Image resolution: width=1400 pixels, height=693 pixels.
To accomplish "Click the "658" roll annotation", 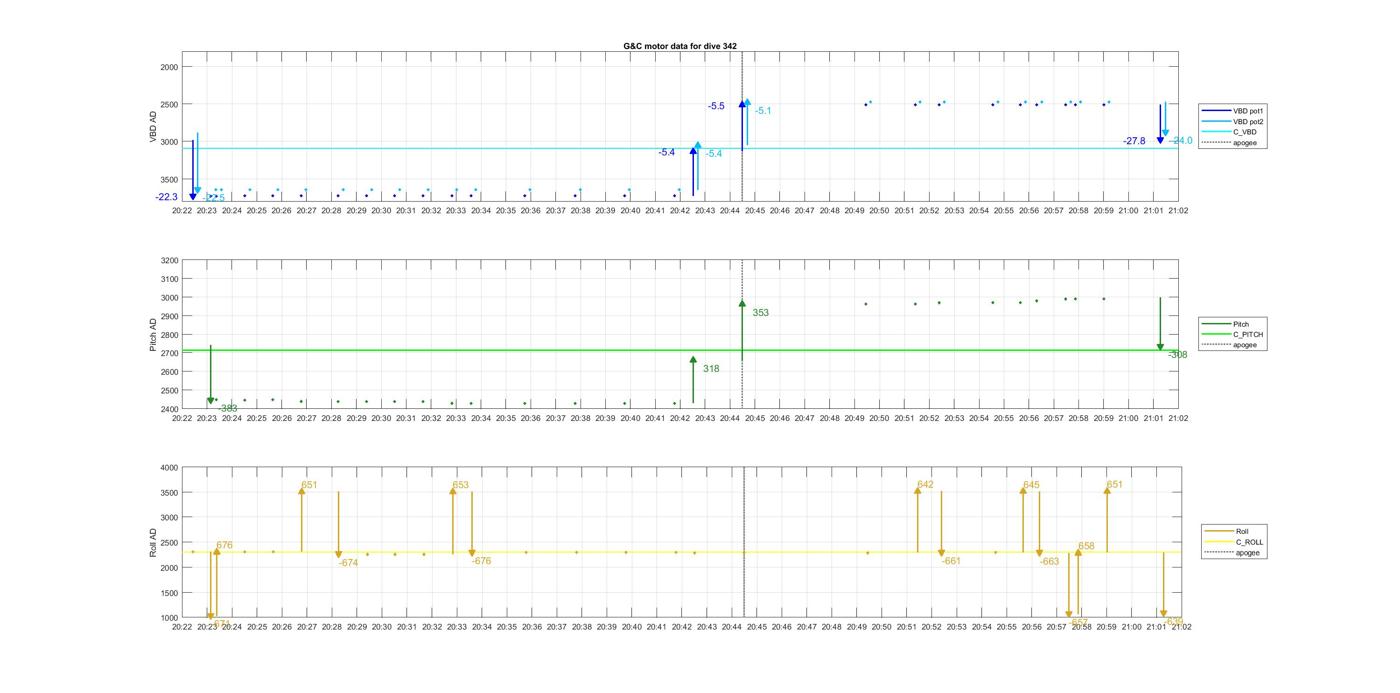I will [x=1087, y=546].
